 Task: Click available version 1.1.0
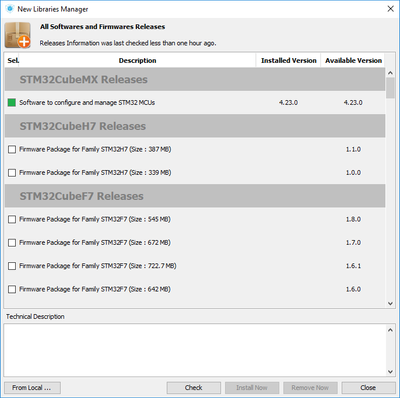(x=353, y=149)
